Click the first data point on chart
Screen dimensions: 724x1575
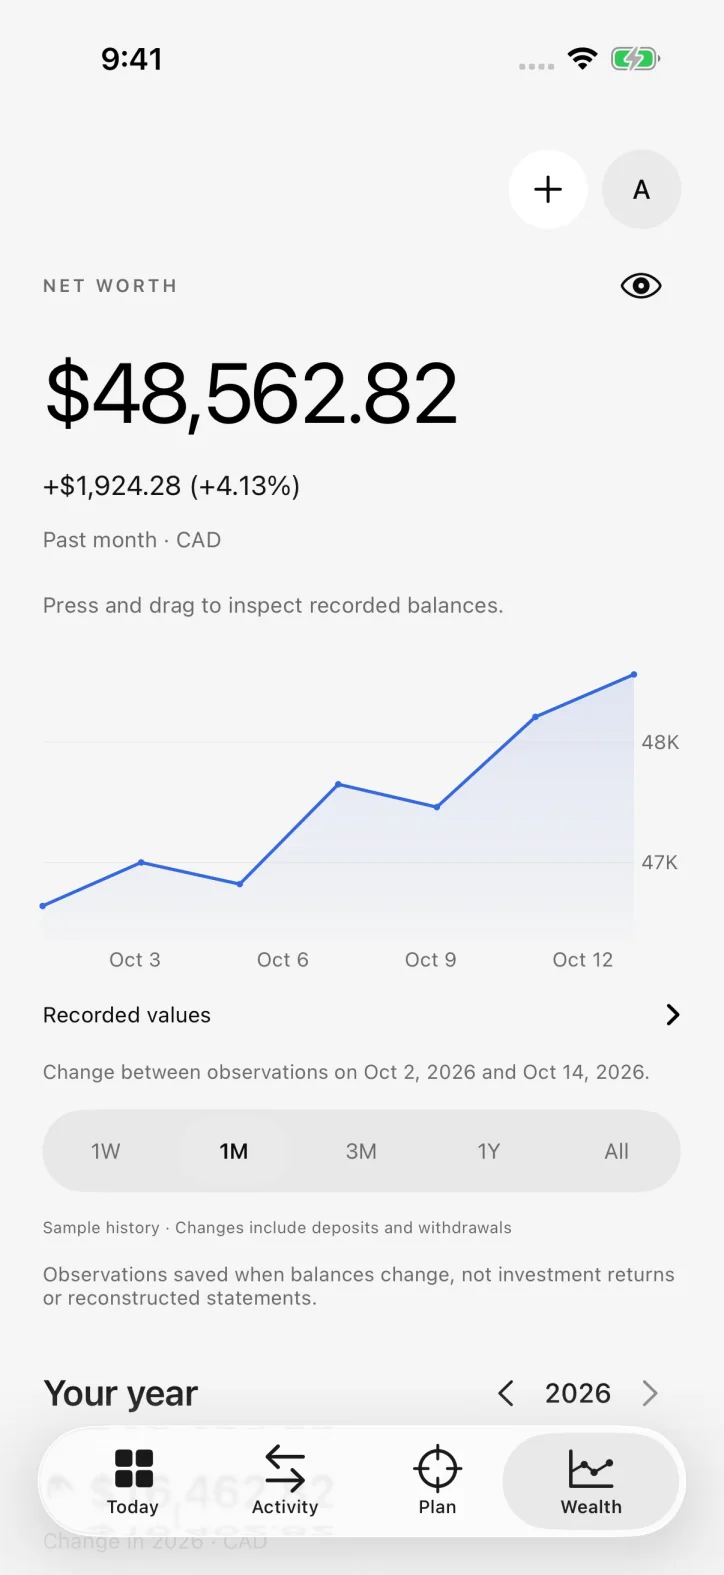point(43,906)
